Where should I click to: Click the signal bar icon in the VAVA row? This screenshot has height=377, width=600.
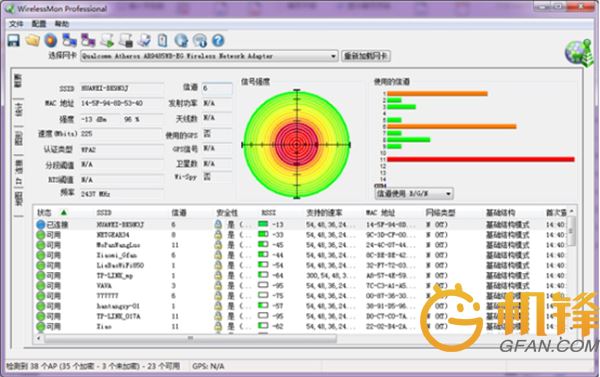click(263, 285)
